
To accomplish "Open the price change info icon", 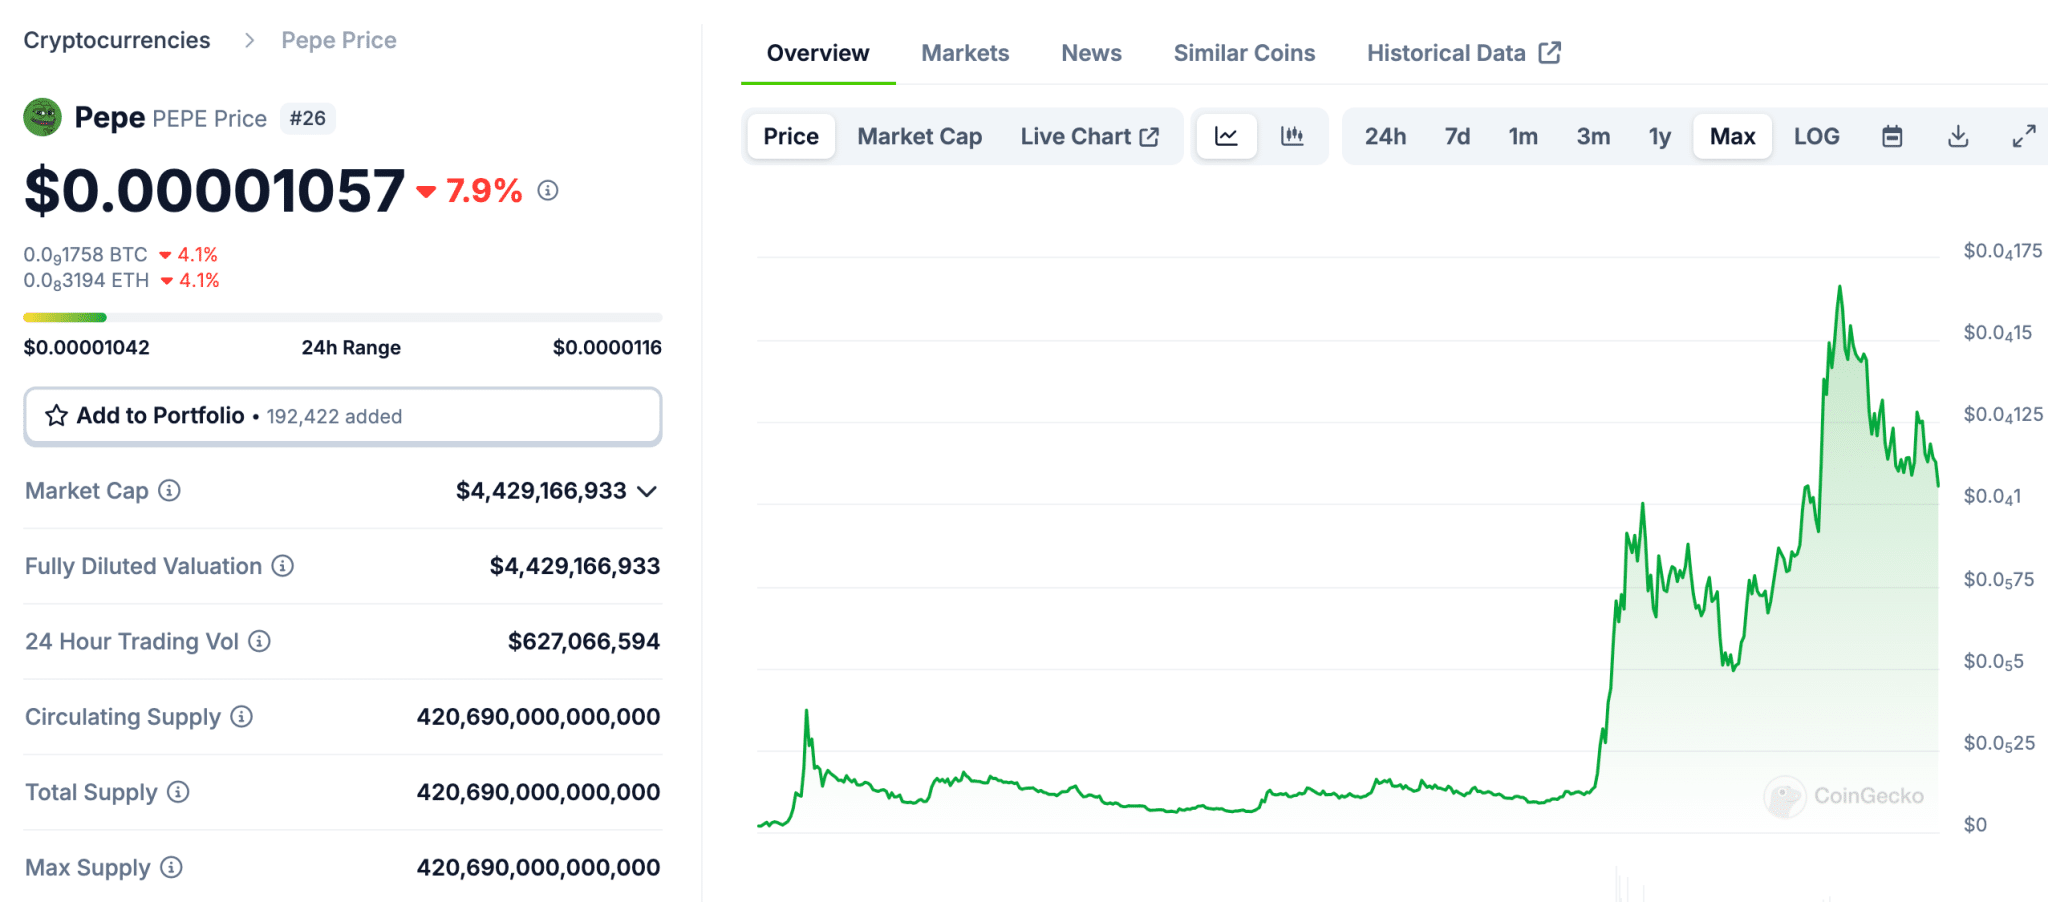I will (548, 190).
